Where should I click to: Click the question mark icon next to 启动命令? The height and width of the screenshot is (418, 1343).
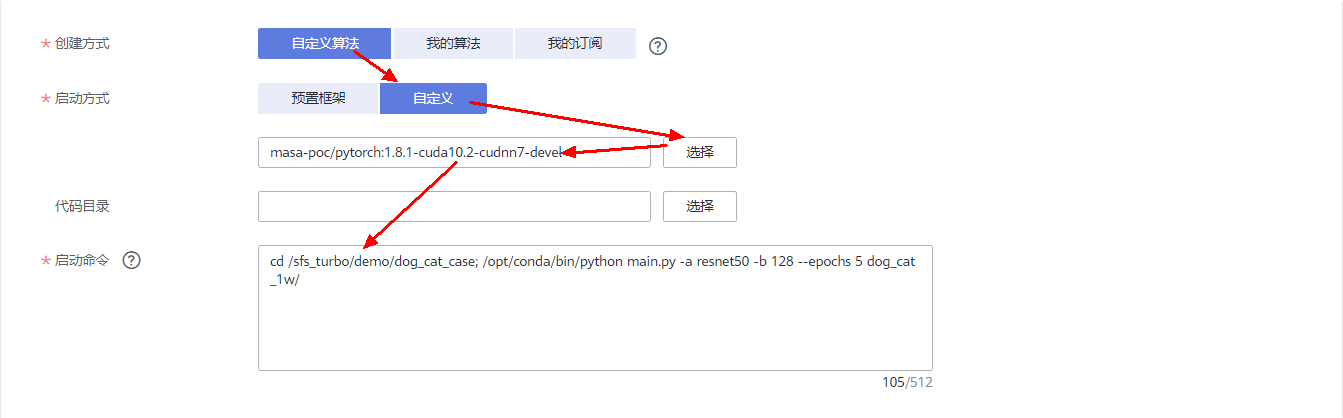131,260
